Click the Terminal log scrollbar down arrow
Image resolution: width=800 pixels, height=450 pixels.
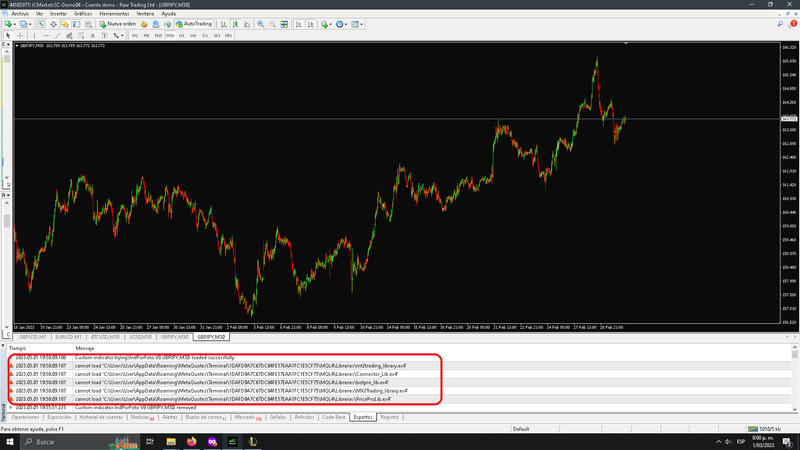pyautogui.click(x=794, y=409)
